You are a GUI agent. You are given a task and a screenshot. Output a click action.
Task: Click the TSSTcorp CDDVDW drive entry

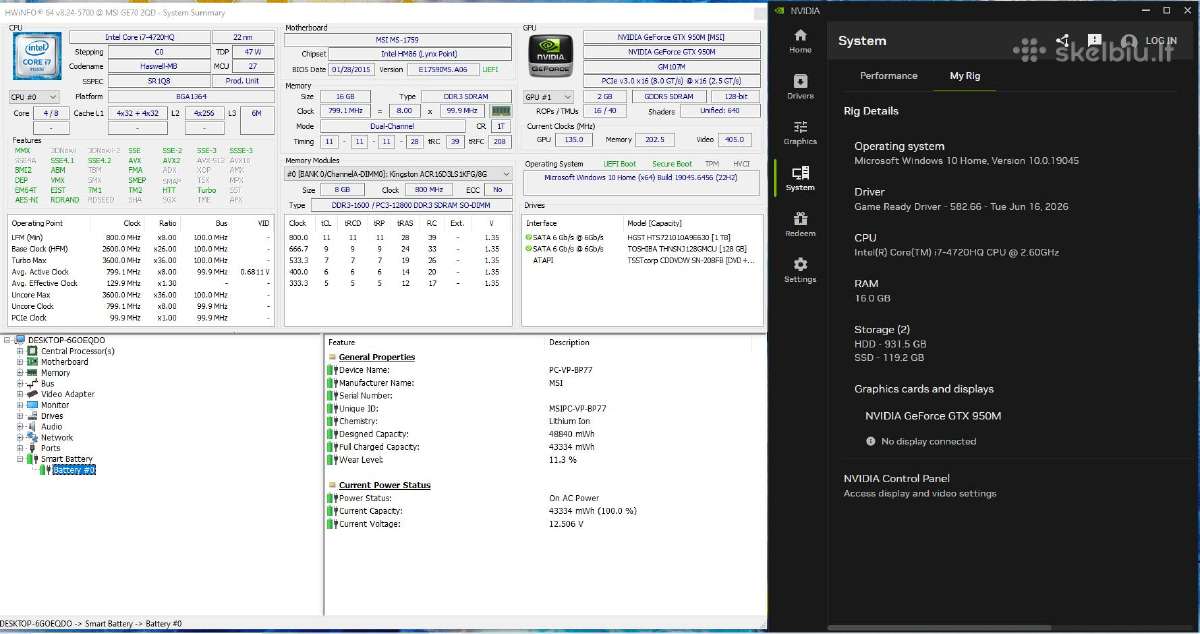[691, 260]
